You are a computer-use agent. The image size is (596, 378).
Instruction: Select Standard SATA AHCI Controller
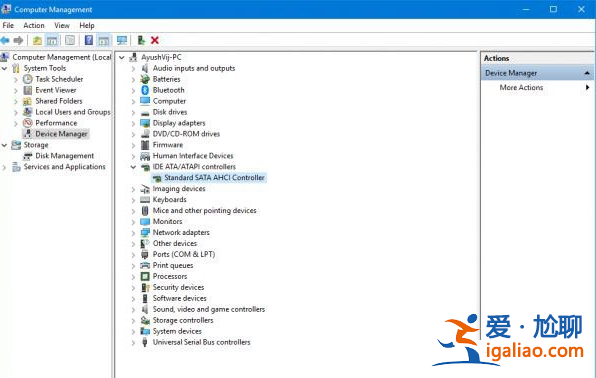[214, 178]
